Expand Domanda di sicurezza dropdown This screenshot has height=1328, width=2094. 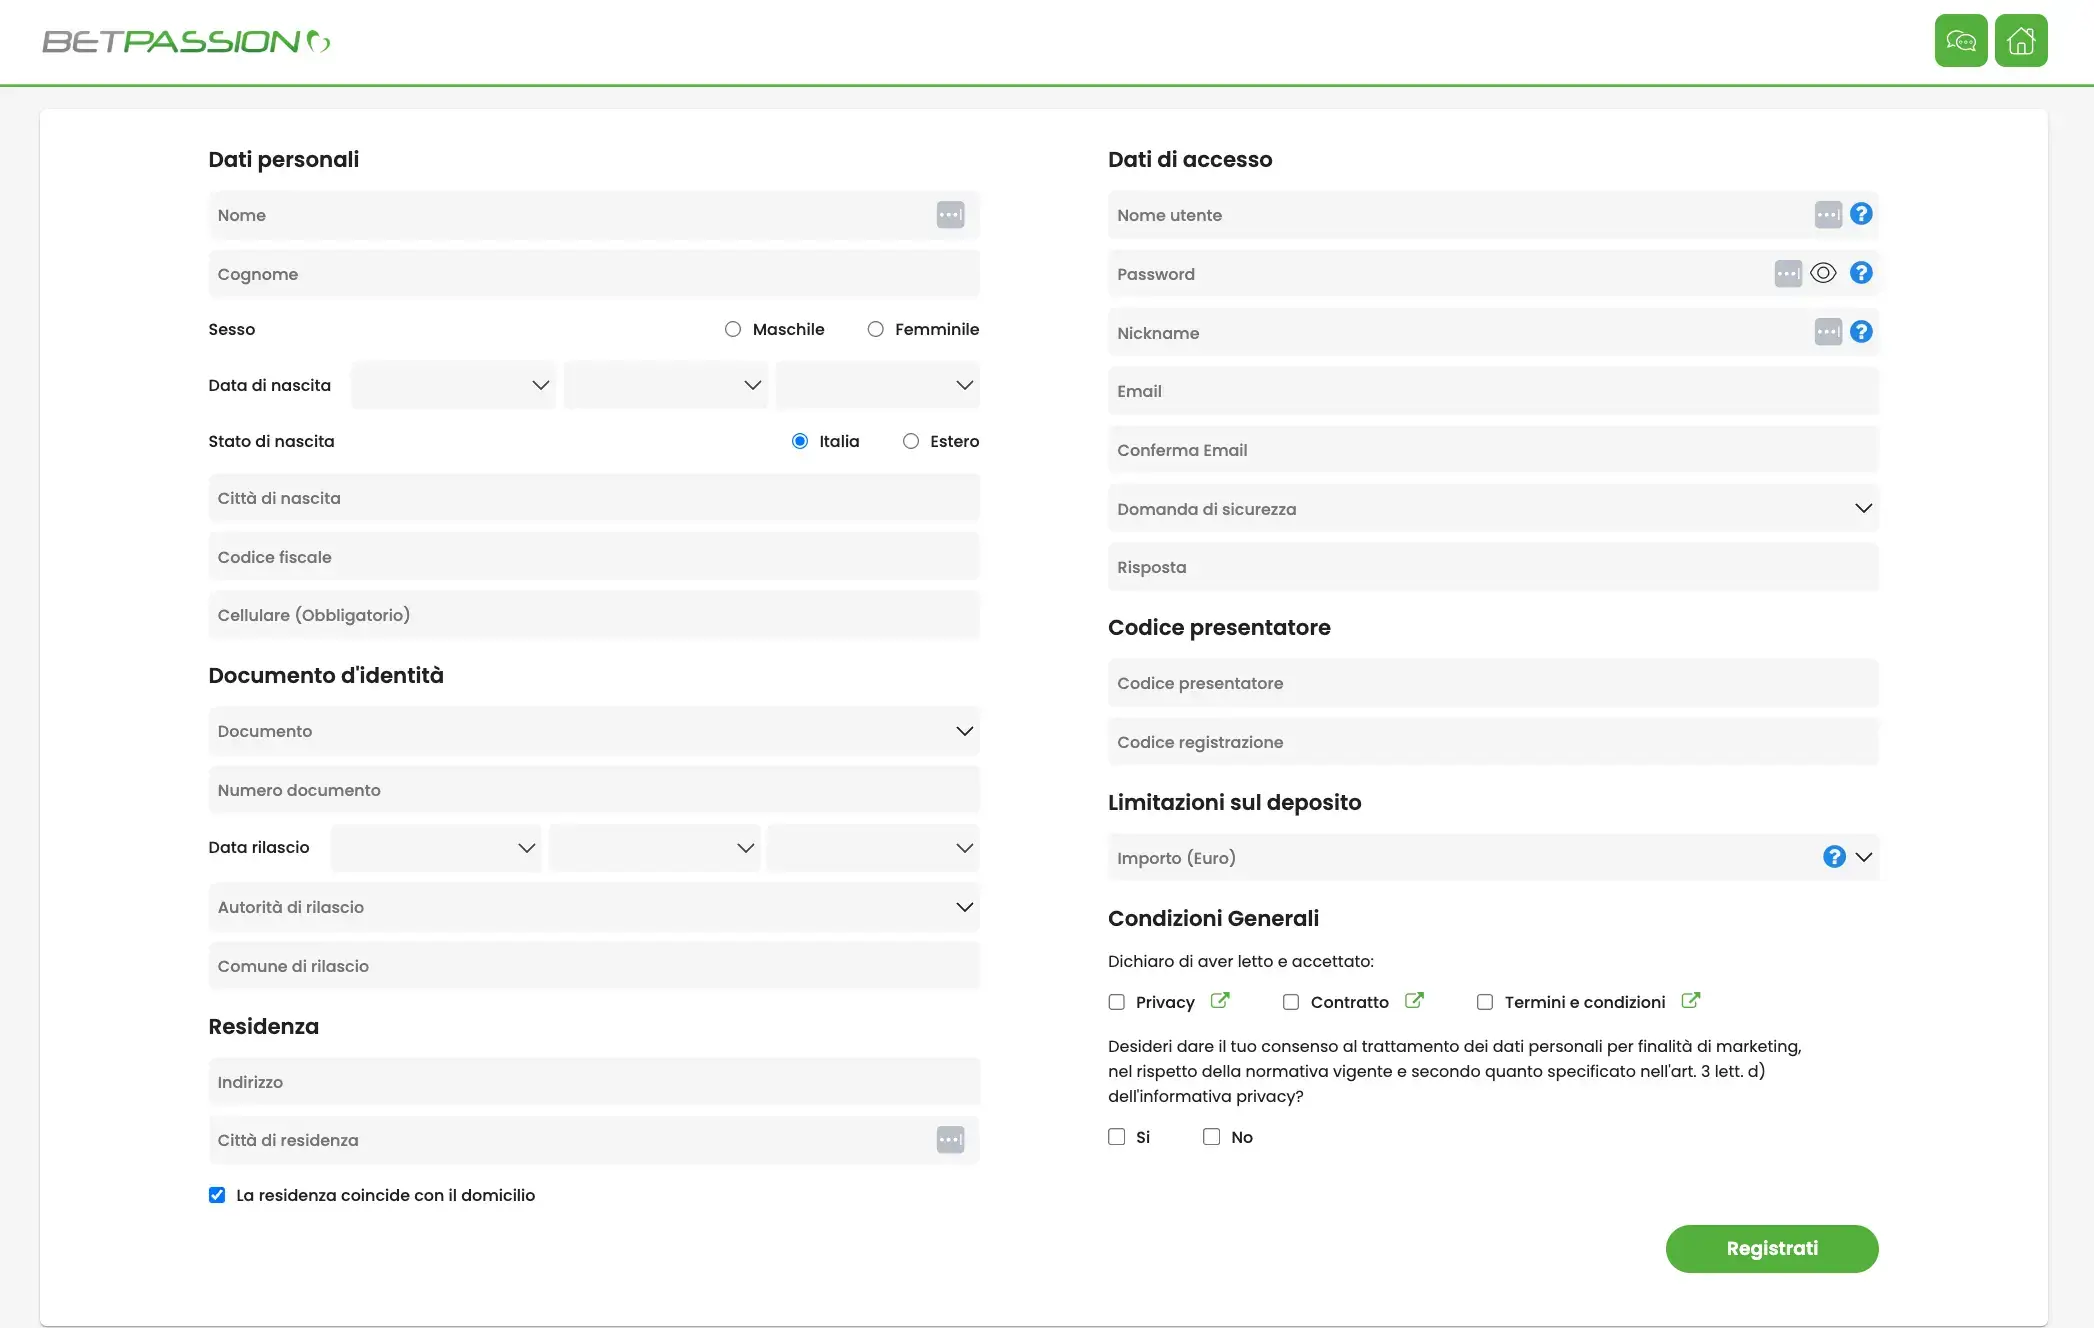[x=1493, y=509]
